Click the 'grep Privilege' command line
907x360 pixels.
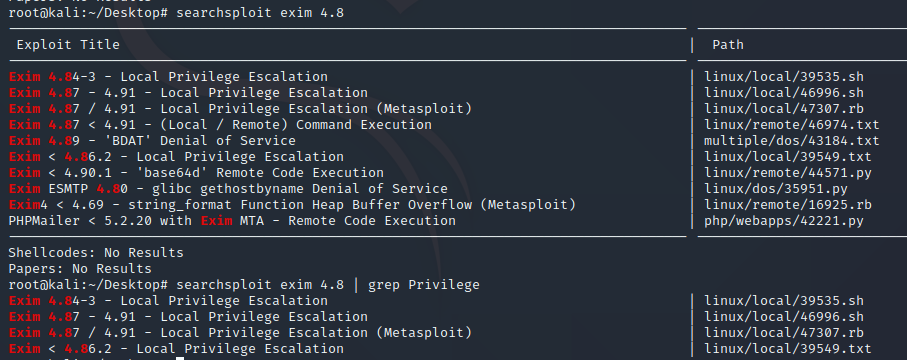[244, 285]
